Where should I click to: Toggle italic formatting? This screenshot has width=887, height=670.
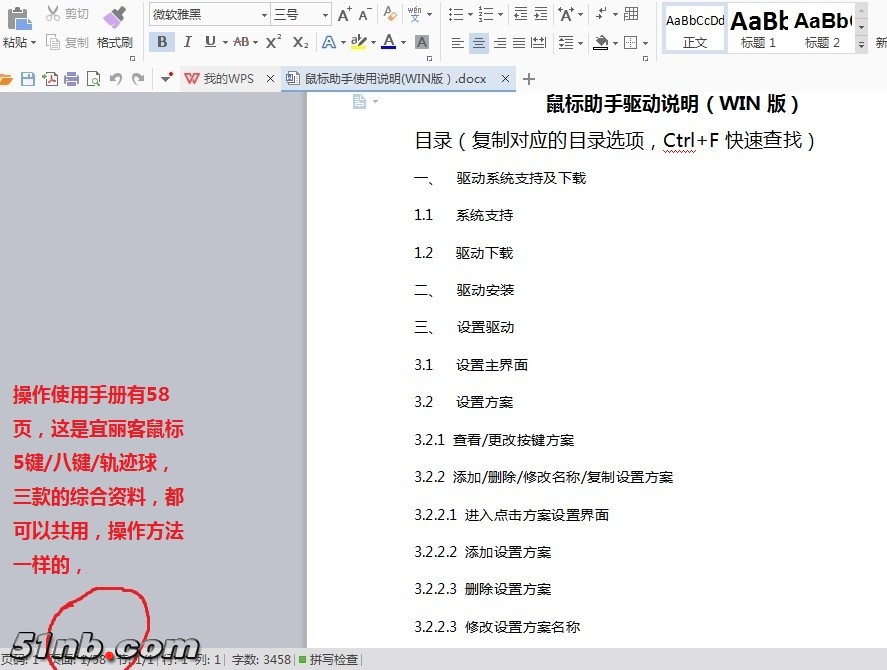tap(186, 42)
